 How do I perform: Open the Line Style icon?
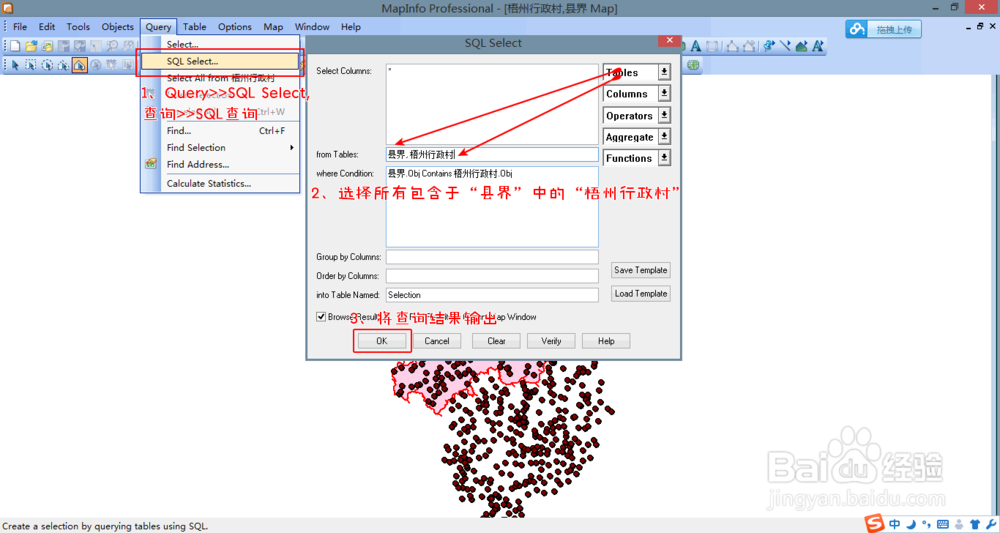click(785, 46)
